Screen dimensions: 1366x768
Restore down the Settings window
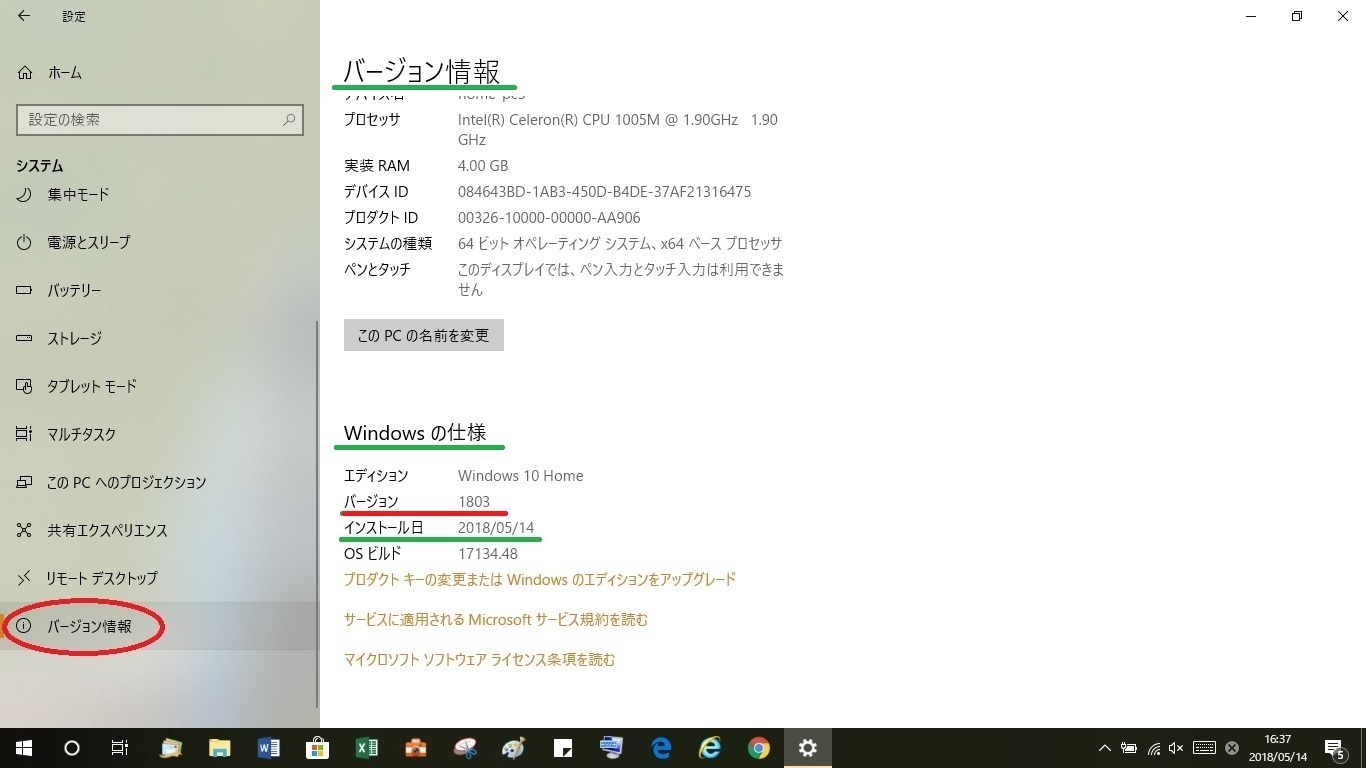coord(1297,16)
